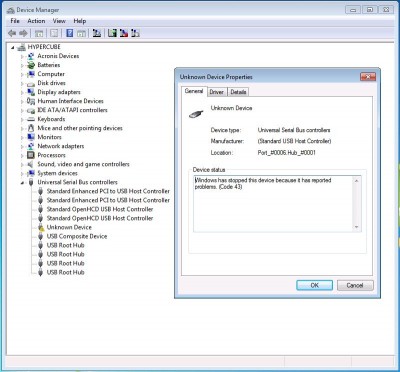Click the HYPERCUBE computer icon
The width and height of the screenshot is (400, 372).
22,47
